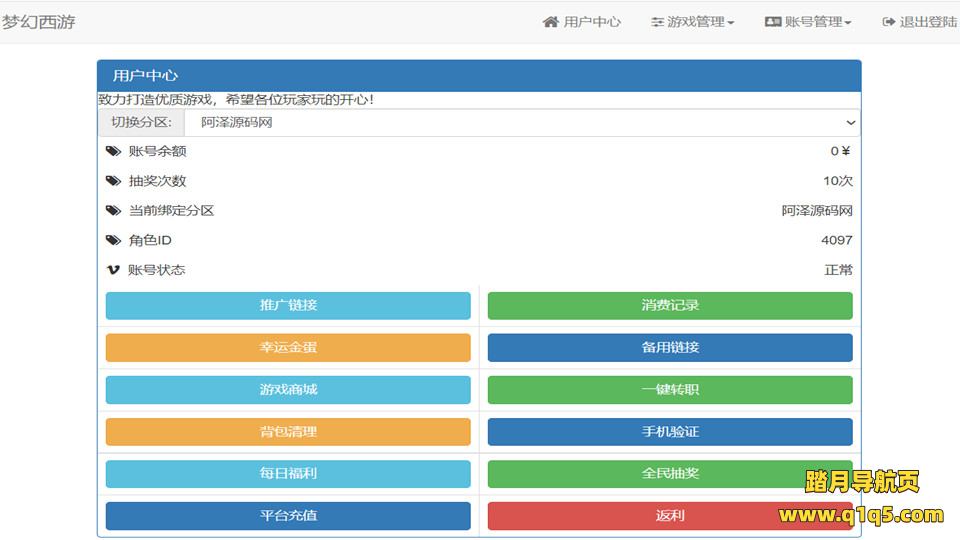Select 退出登陆 to log out
Image resolution: width=960 pixels, height=540 pixels.
pos(927,22)
